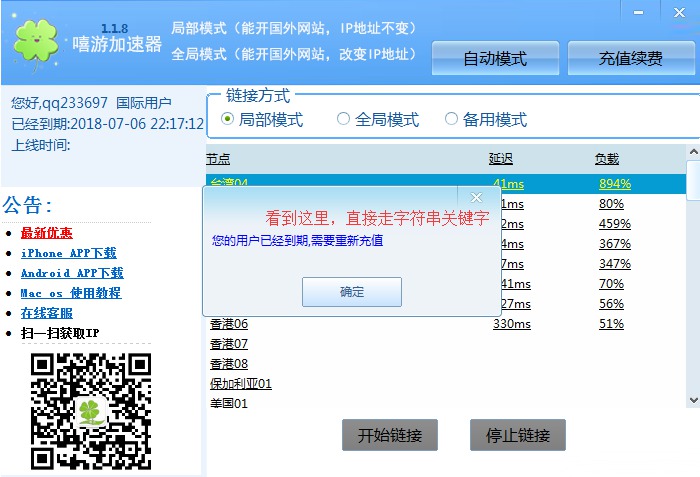
Task: Click 停止链接 to stop connection
Action: [518, 435]
